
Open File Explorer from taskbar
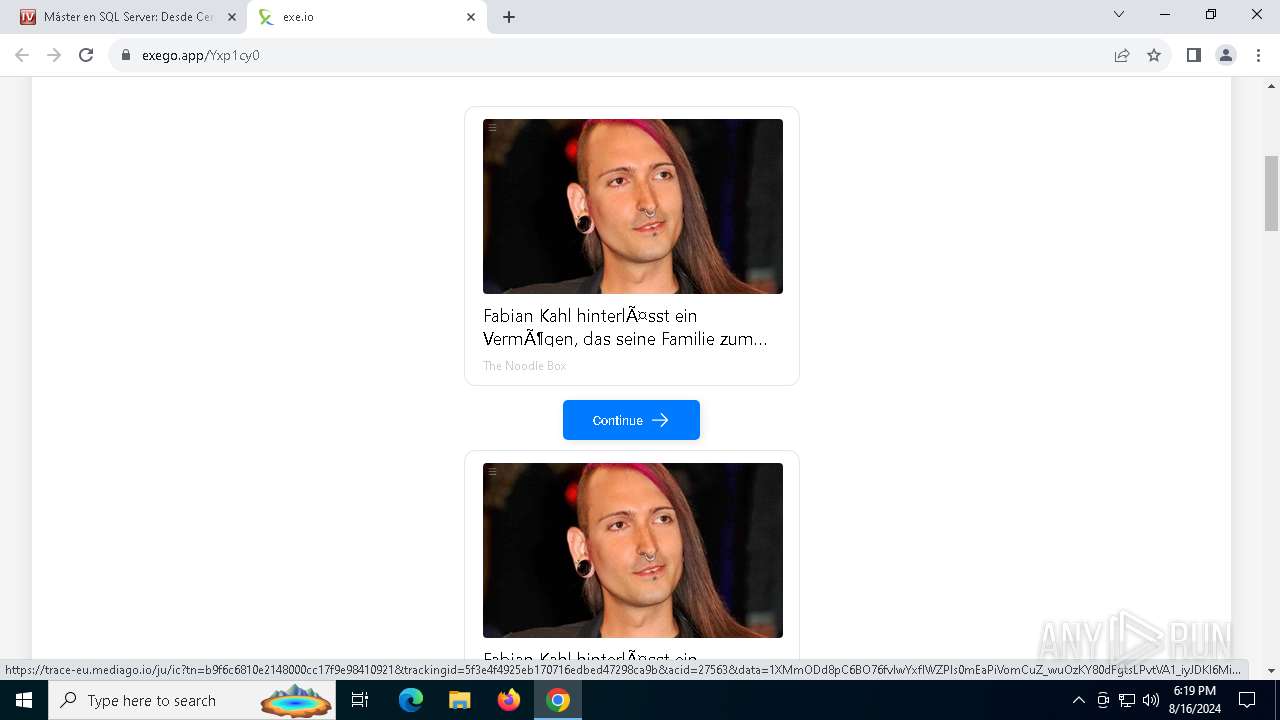pyautogui.click(x=459, y=700)
